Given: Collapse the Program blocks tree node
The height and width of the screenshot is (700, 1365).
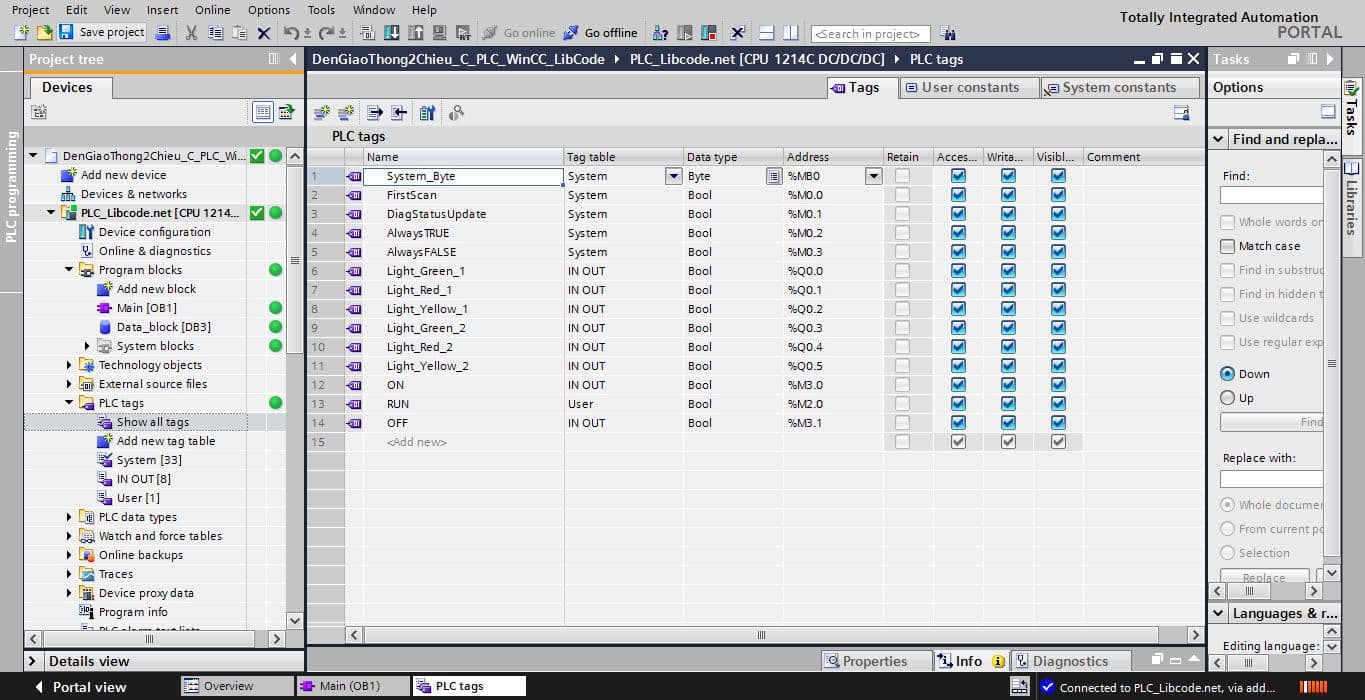Looking at the screenshot, I should pos(69,270).
